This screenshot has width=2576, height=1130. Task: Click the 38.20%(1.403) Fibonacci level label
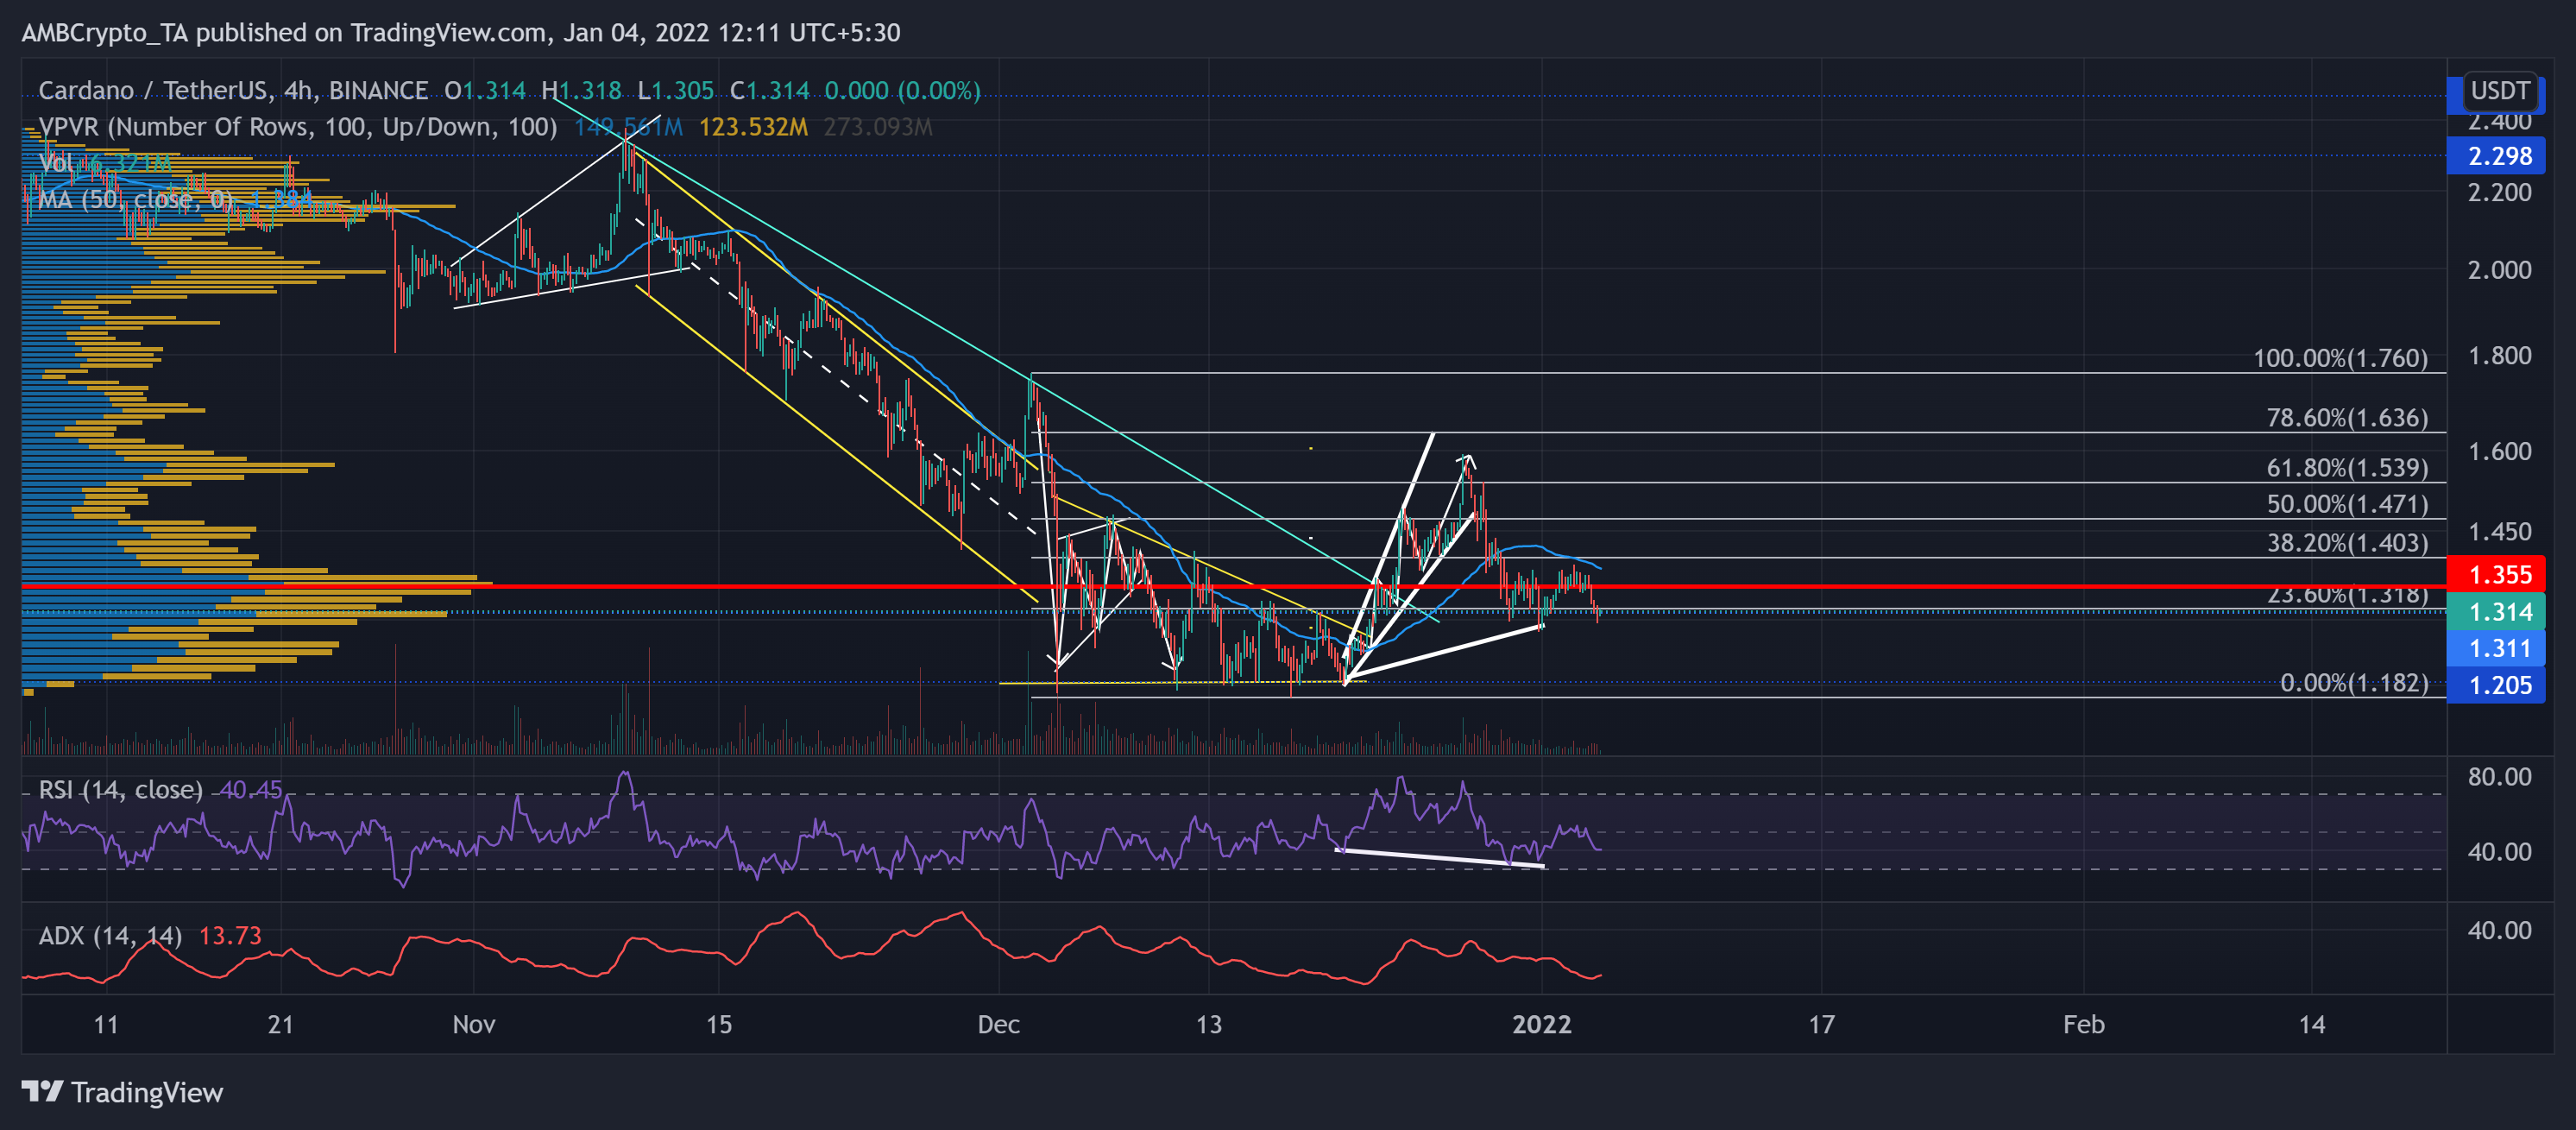[2346, 543]
